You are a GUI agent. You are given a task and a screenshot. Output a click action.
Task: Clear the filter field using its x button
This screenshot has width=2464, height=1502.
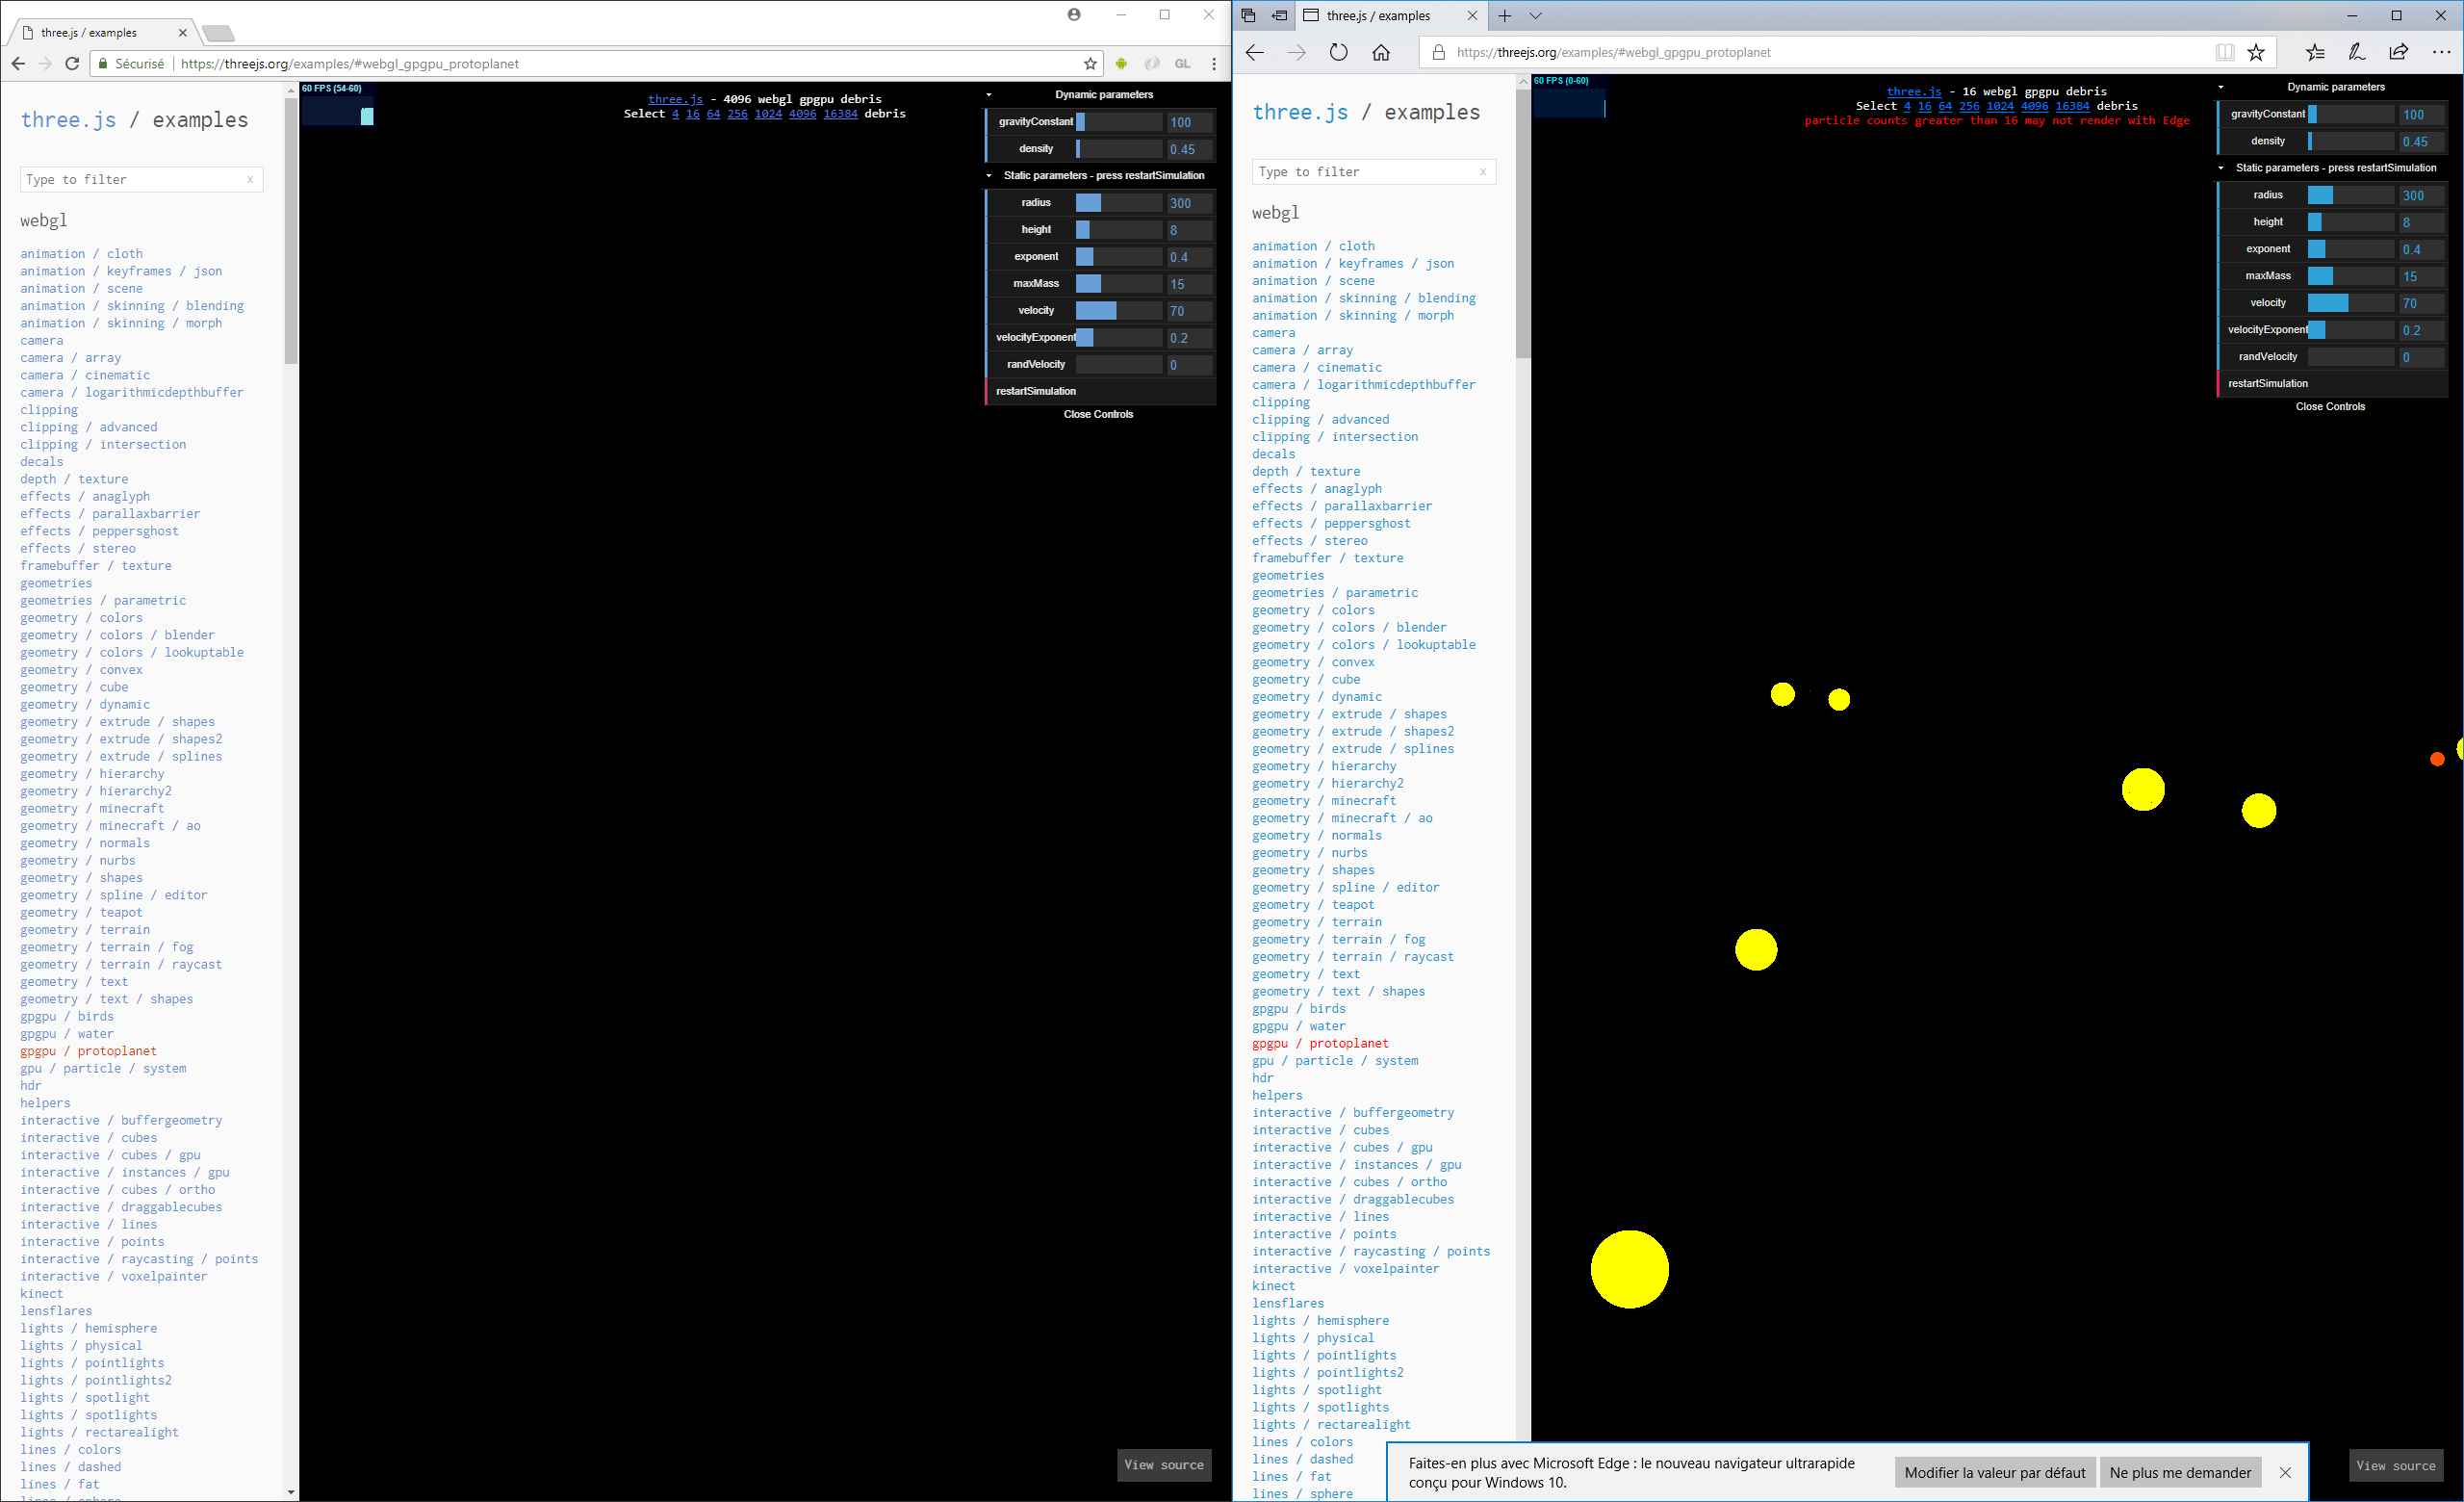(x=250, y=179)
